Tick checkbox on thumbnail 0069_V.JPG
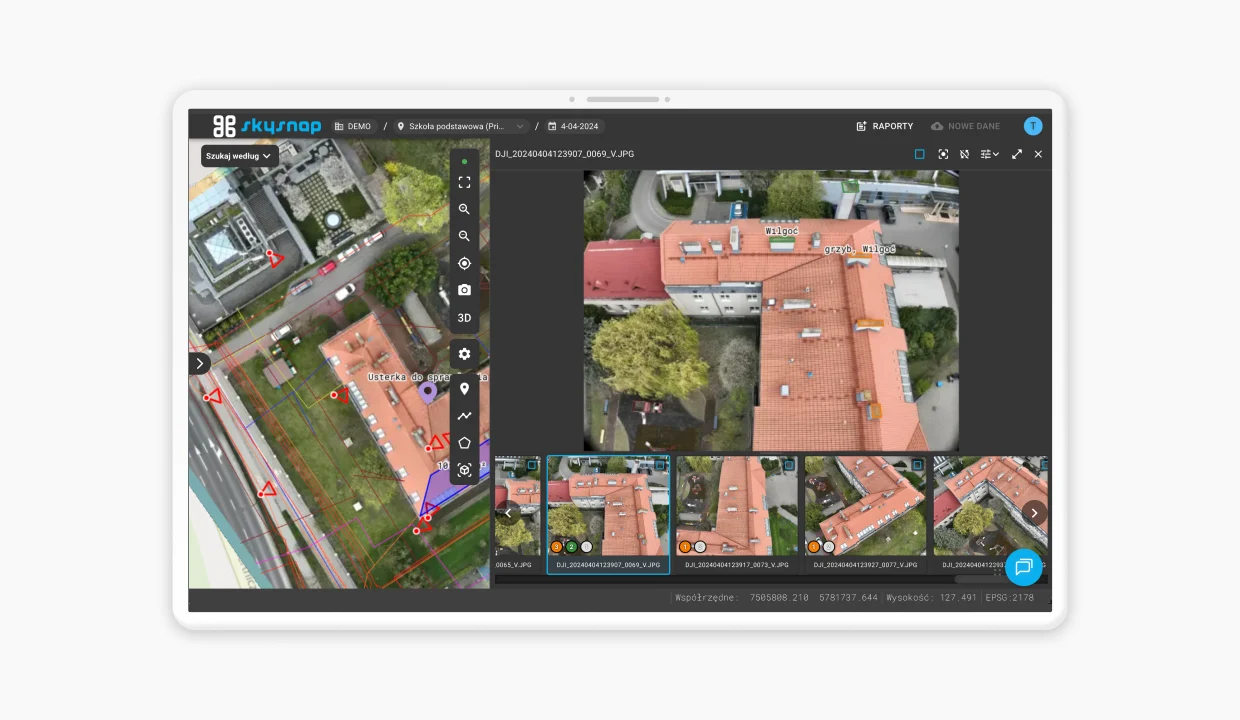 pos(660,465)
